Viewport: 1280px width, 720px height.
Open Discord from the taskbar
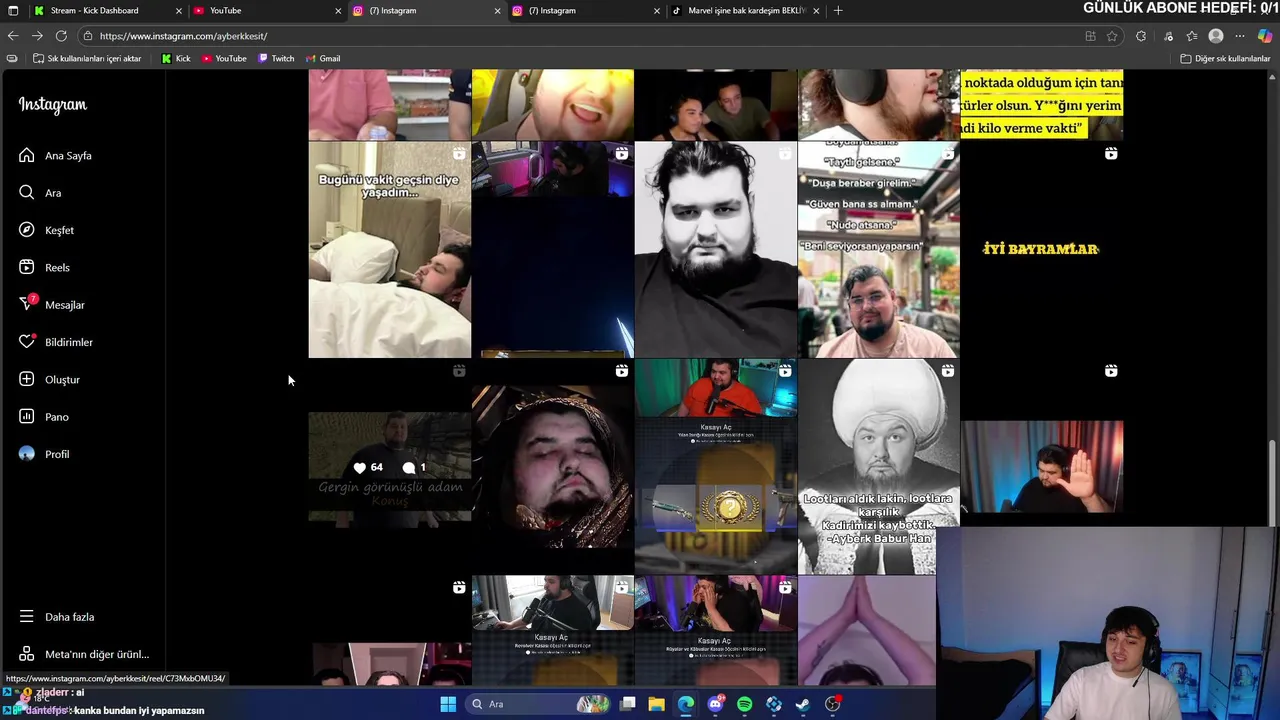(715, 704)
